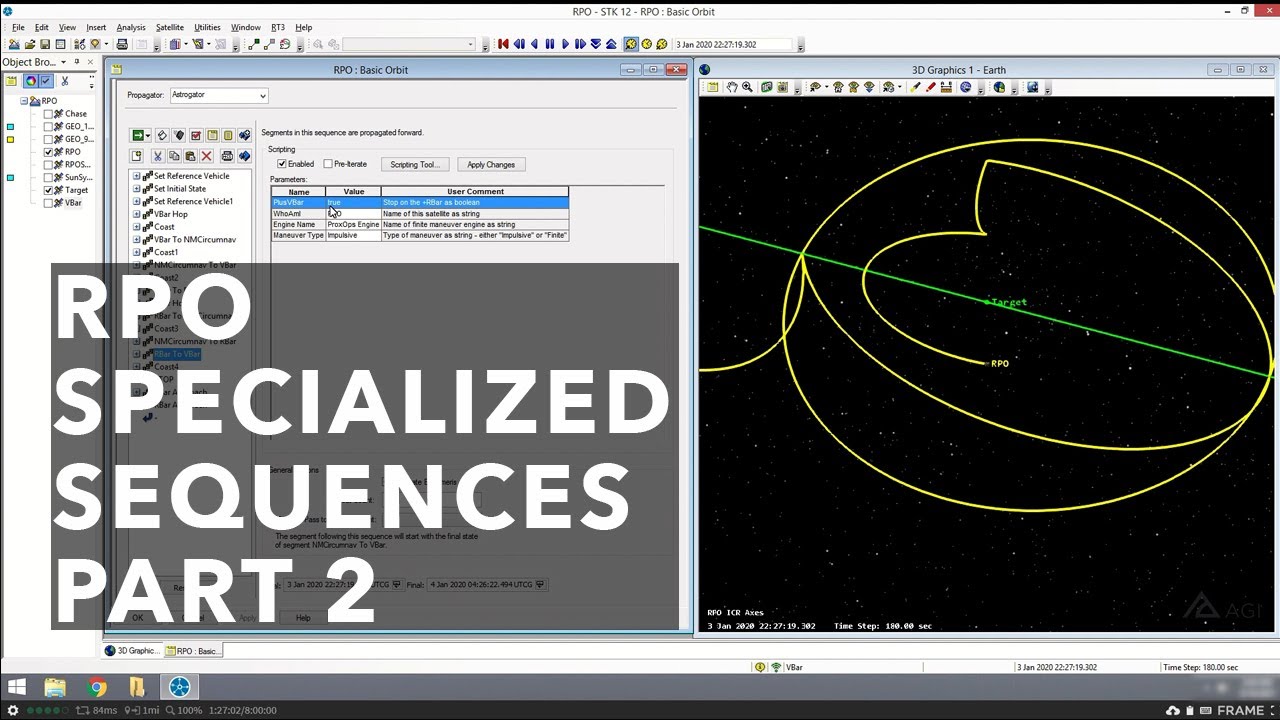1280x720 pixels.
Task: Open the Windows Start menu
Action: point(16,687)
